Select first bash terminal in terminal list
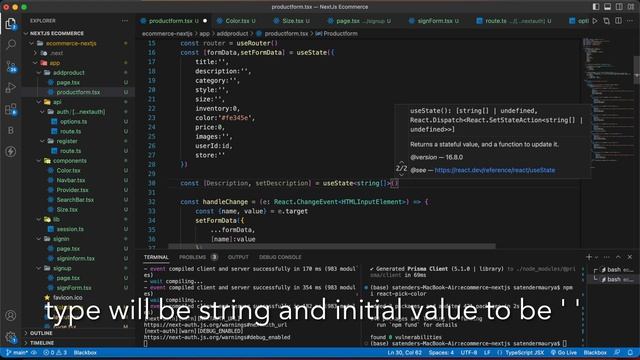 tap(613, 270)
